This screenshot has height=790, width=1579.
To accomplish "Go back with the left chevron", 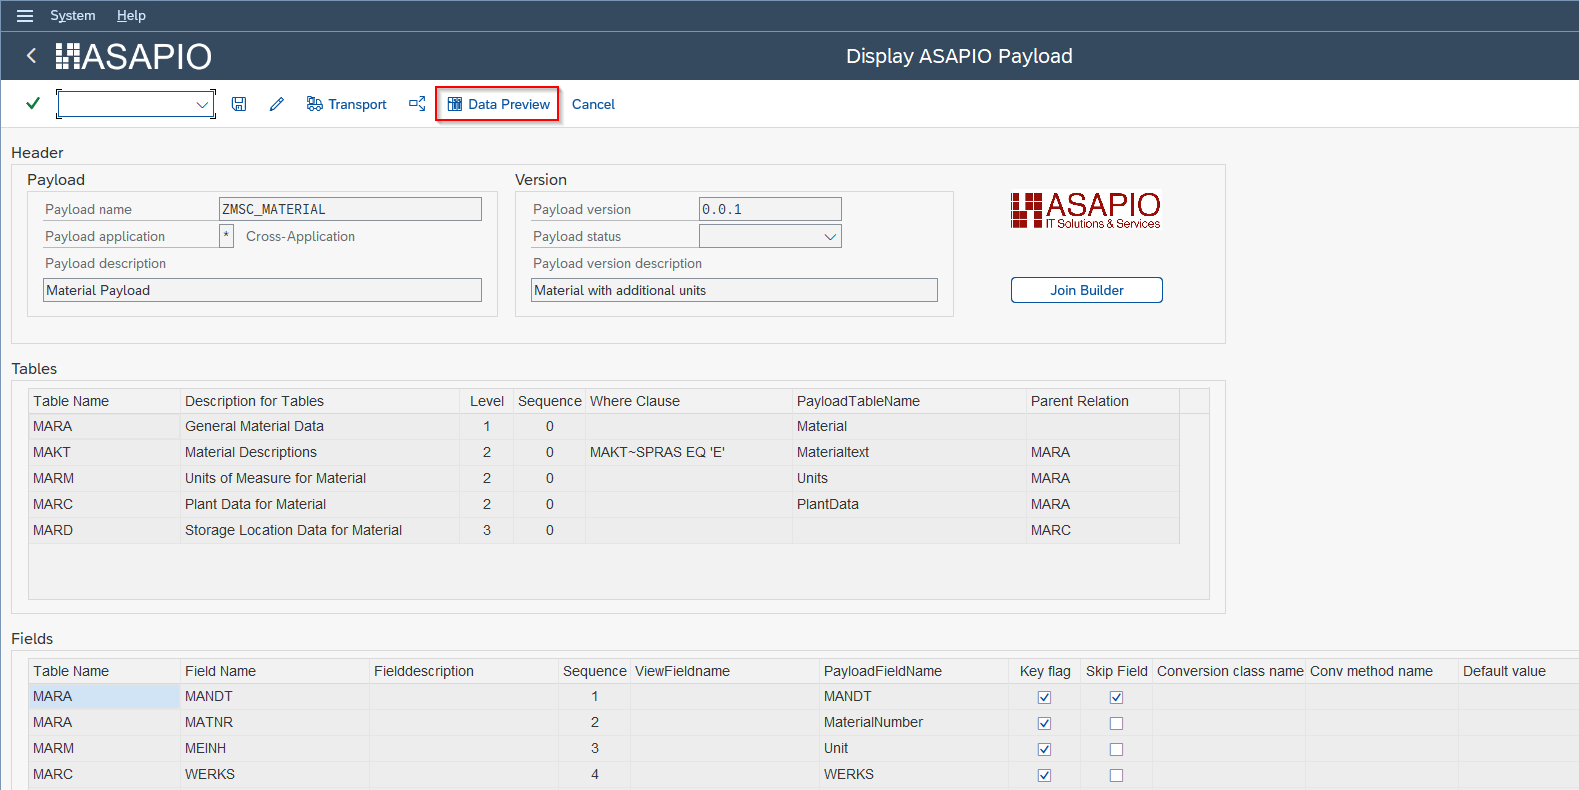I will pyautogui.click(x=32, y=56).
